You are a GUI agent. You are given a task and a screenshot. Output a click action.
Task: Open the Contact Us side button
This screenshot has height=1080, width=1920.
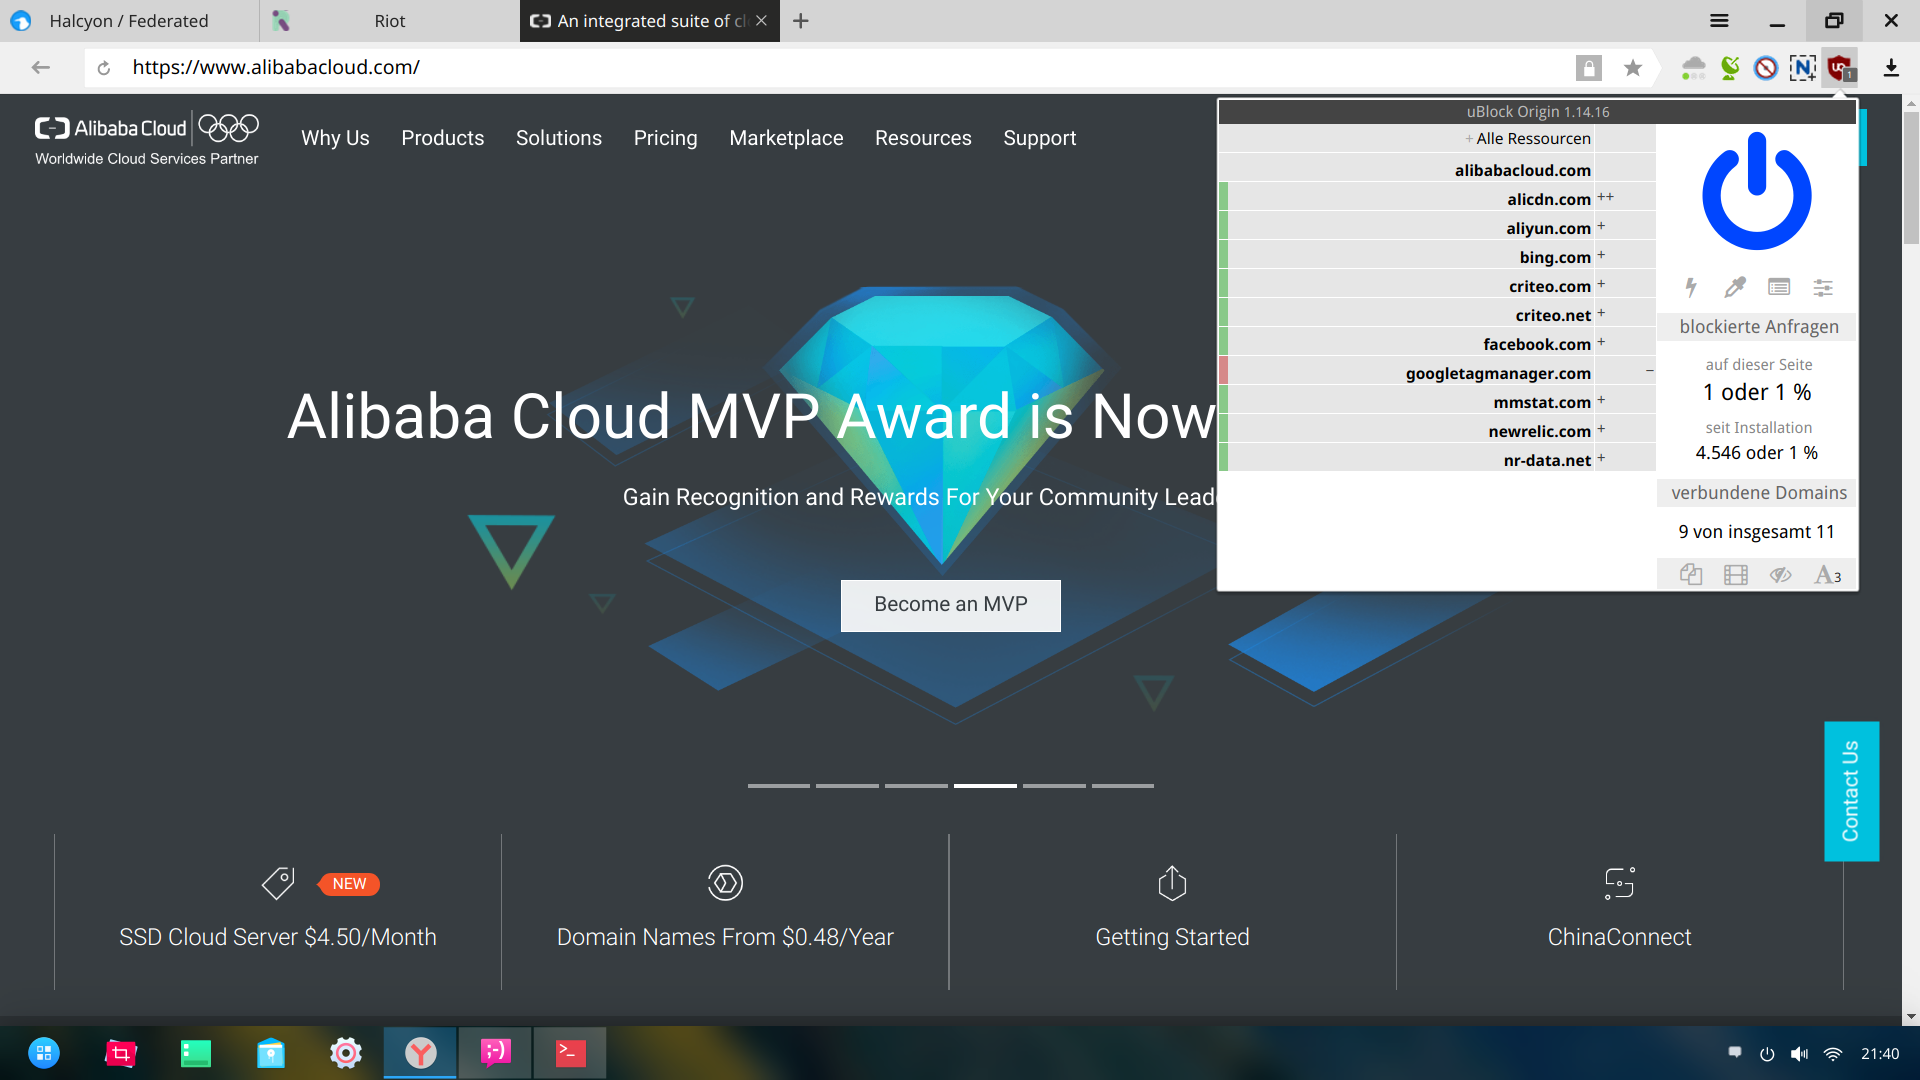point(1851,791)
